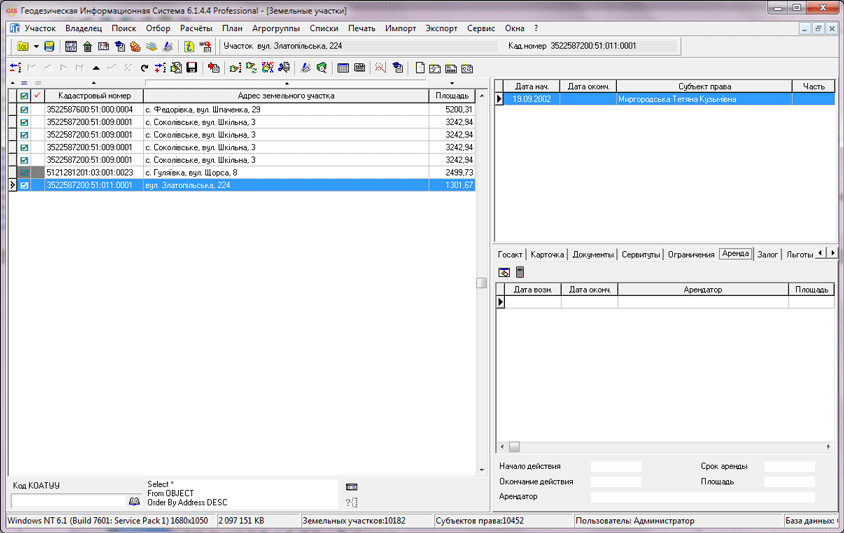Click the last document icon in second toolbar

467,68
